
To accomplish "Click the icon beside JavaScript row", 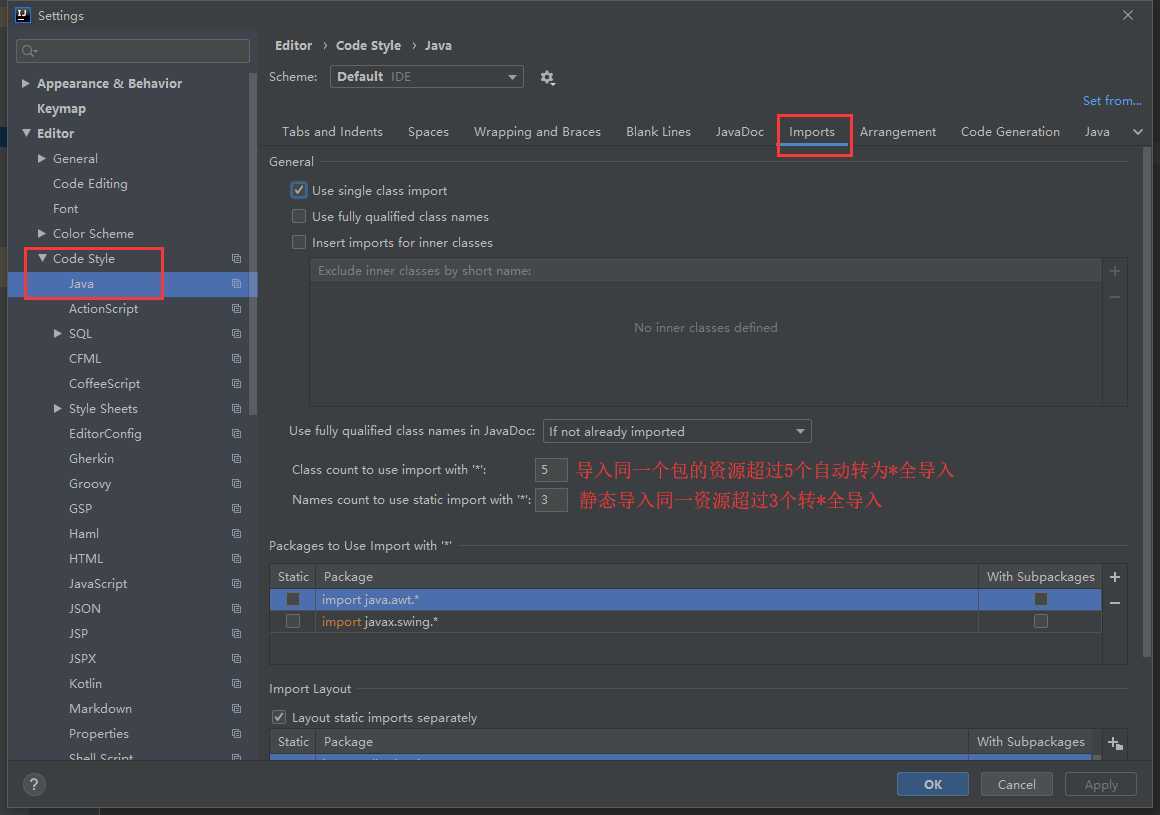I will point(236,584).
